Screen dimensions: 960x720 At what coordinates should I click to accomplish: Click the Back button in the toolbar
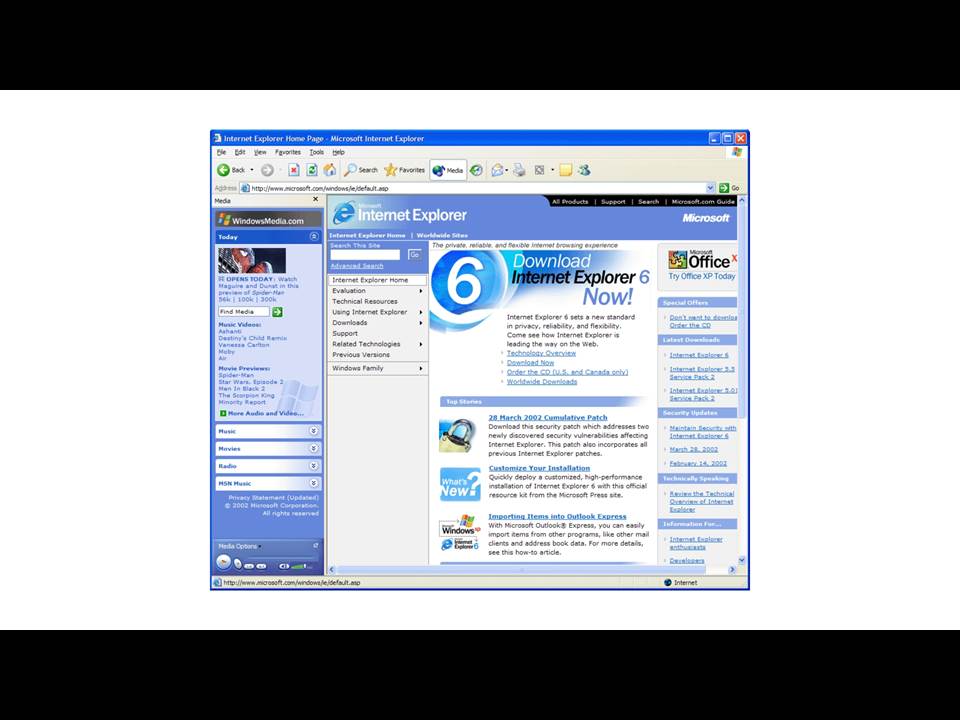click(231, 170)
